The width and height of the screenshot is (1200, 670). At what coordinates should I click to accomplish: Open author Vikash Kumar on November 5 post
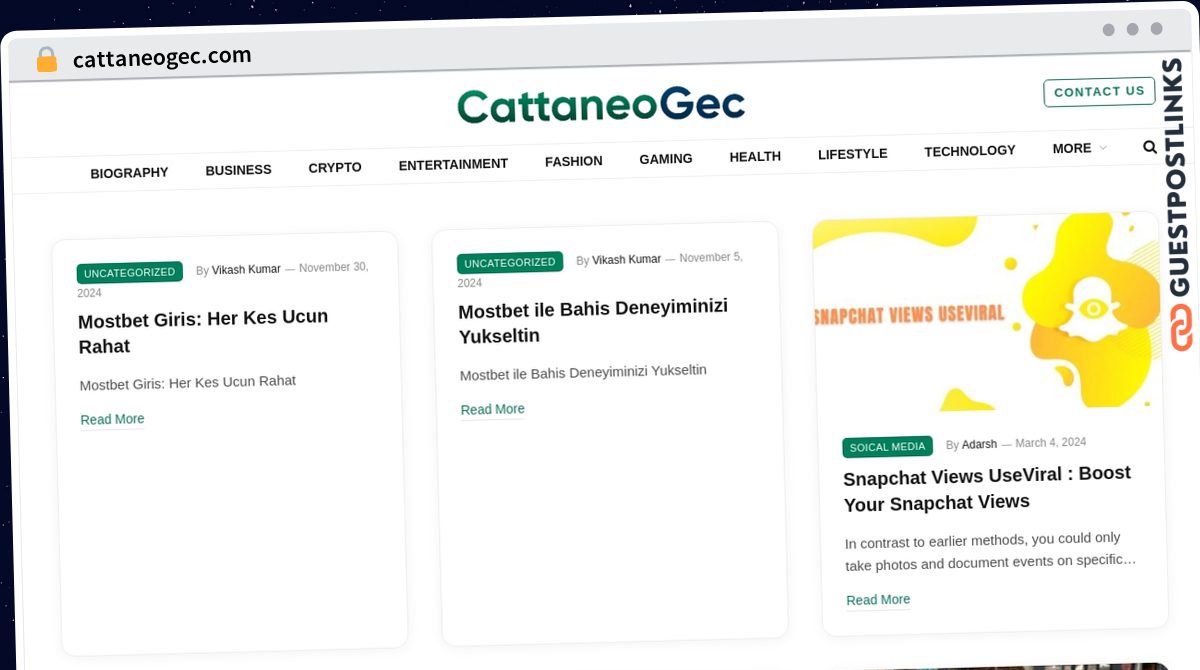[626, 260]
